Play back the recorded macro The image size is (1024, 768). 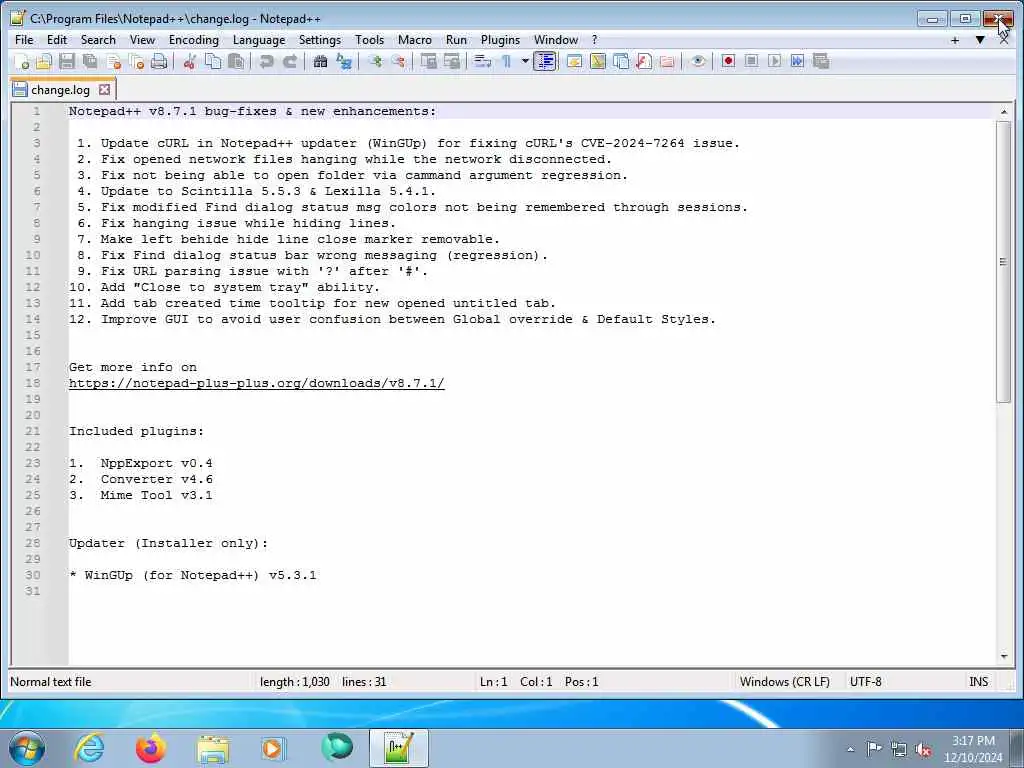pyautogui.click(x=775, y=61)
